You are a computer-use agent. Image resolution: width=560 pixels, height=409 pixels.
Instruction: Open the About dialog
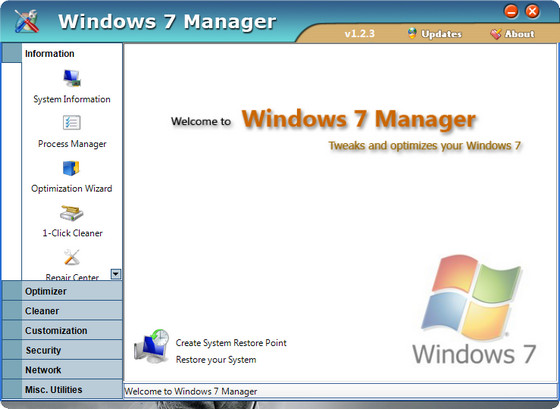click(512, 34)
